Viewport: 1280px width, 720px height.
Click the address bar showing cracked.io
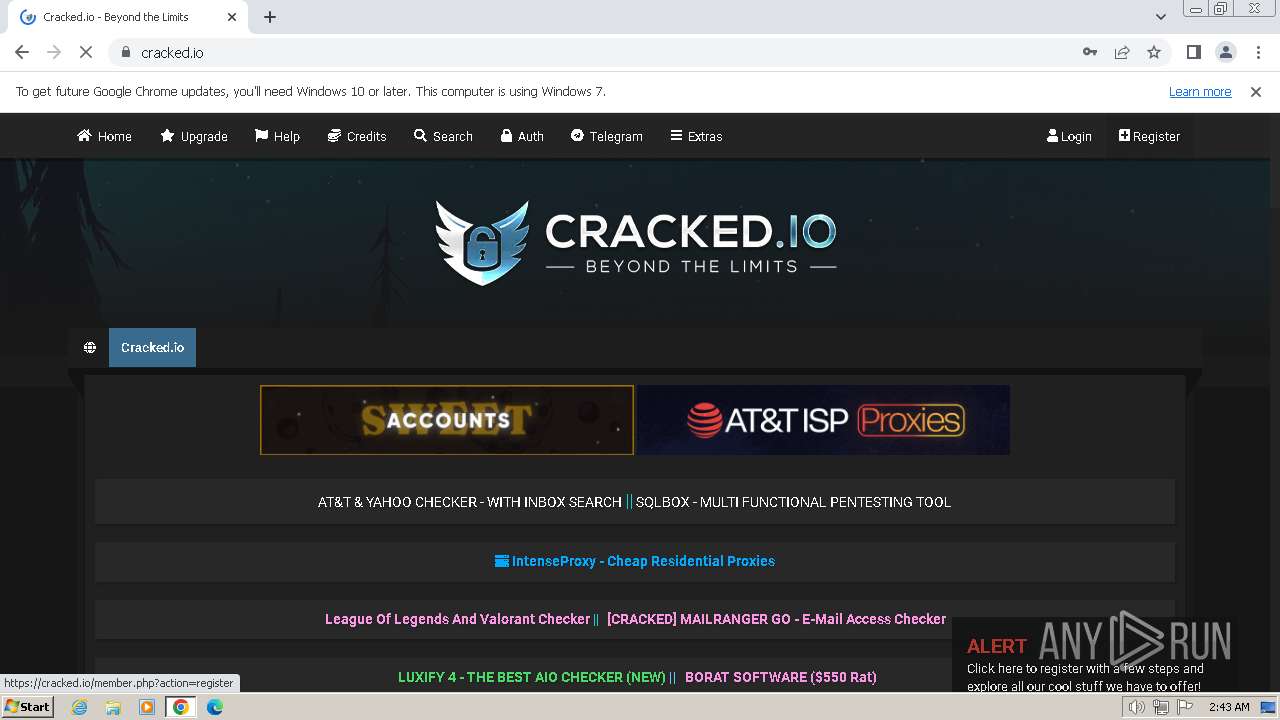click(590, 52)
